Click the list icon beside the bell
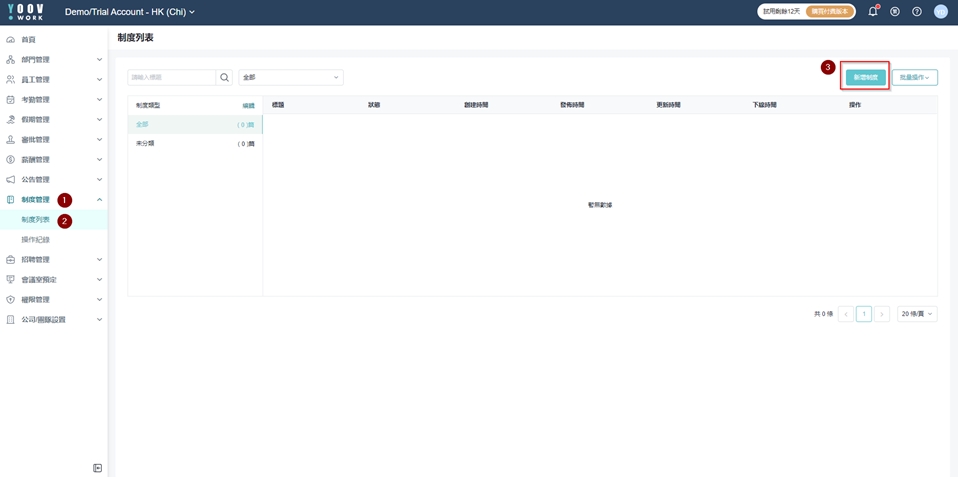 (x=895, y=12)
